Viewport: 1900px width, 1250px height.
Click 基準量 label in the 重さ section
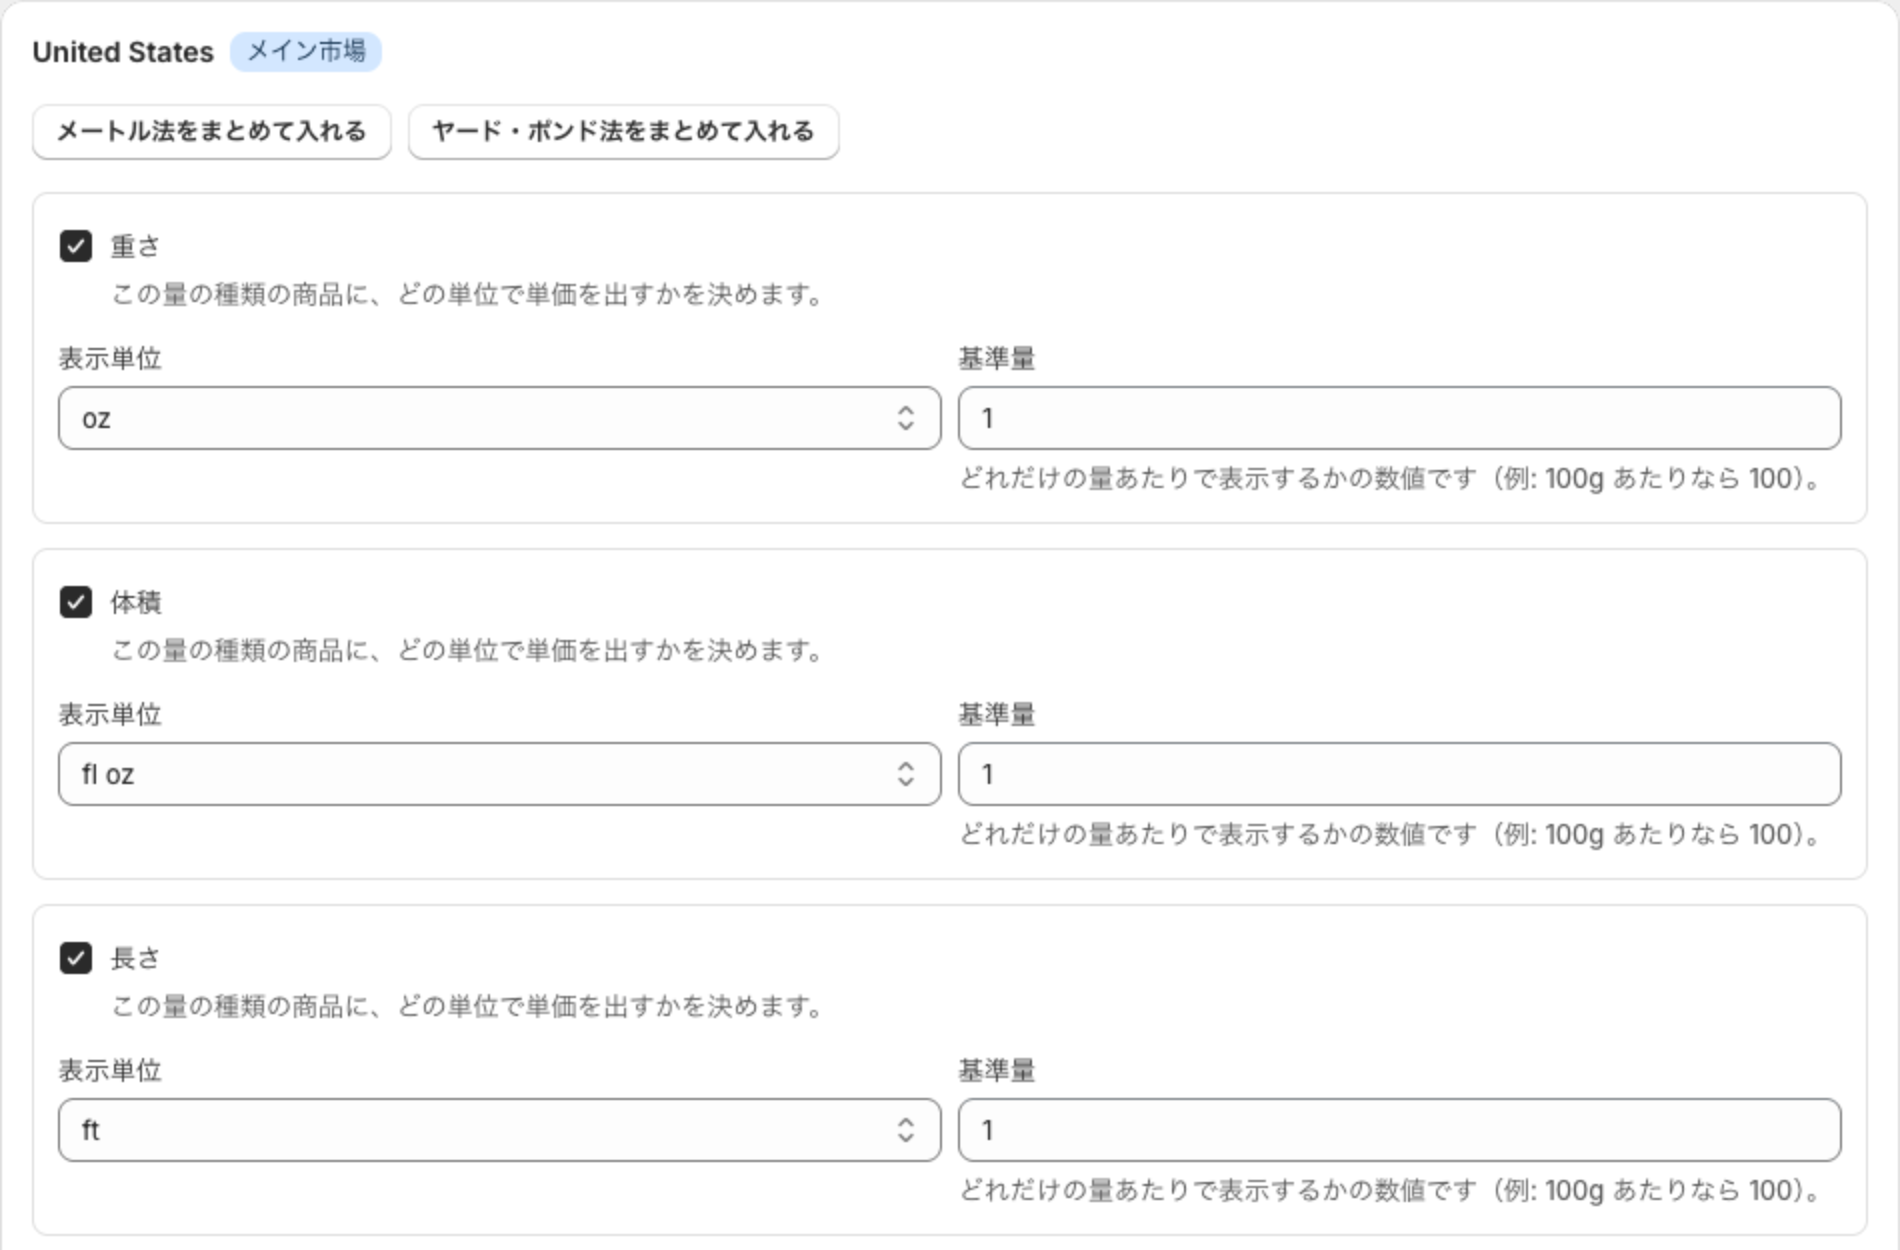pos(997,359)
